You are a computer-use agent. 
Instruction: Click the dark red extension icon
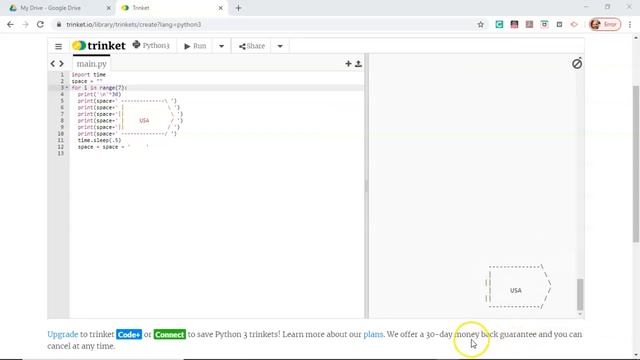pyautogui.click(x=514, y=24)
